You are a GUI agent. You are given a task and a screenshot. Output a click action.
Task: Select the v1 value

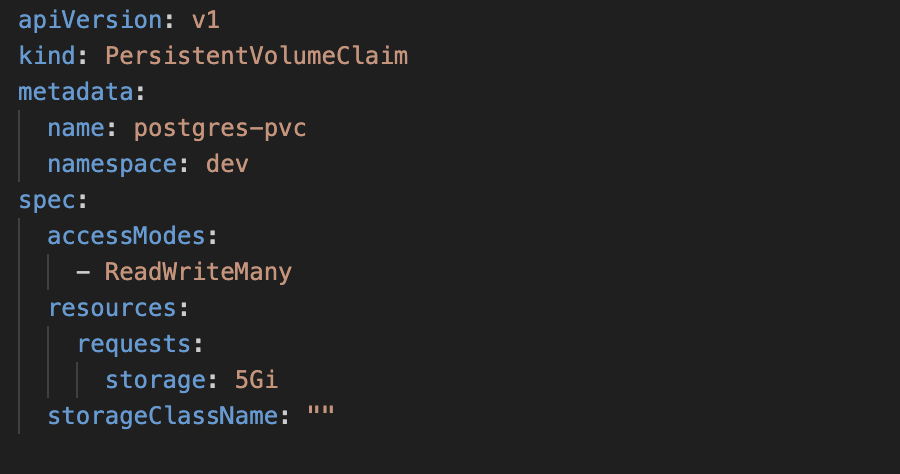[205, 21]
